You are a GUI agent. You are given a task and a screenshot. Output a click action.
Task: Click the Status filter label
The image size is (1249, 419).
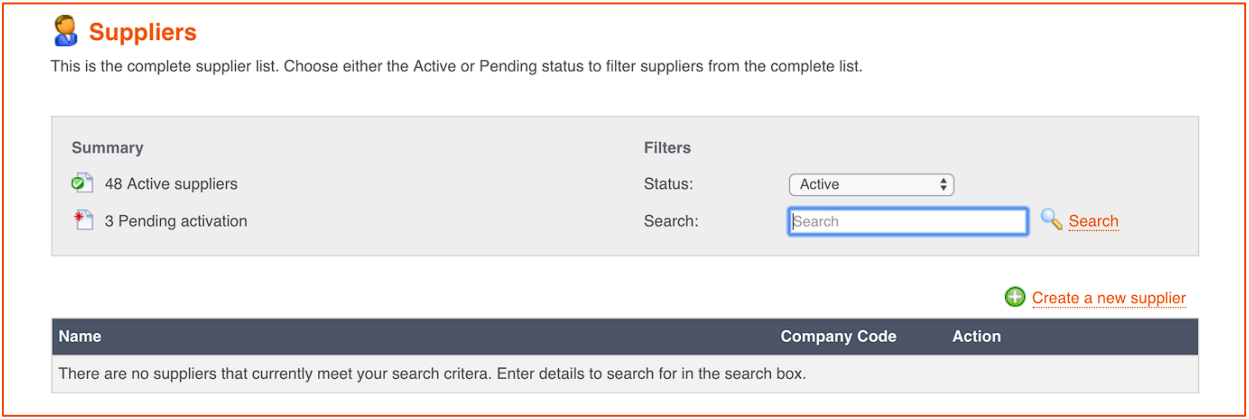pos(668,184)
